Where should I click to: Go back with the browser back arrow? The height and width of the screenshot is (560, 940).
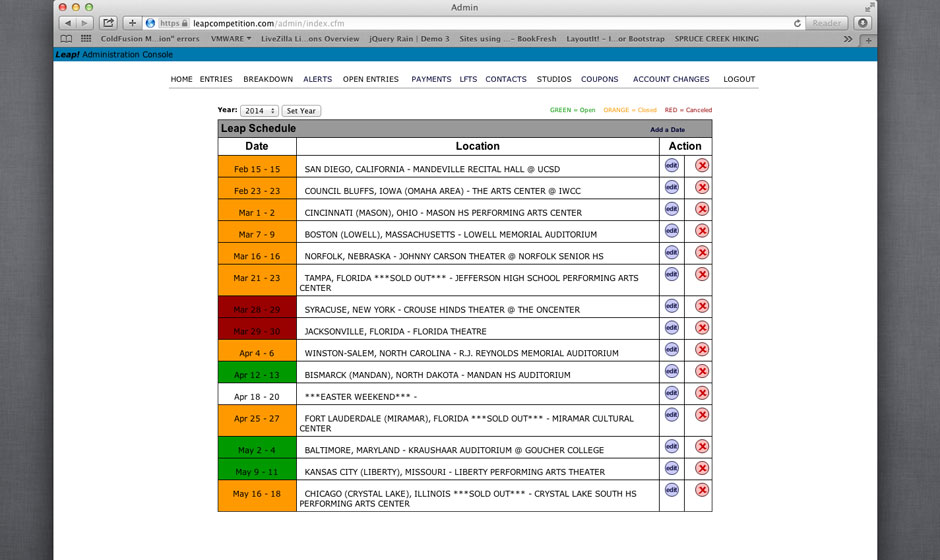click(68, 23)
